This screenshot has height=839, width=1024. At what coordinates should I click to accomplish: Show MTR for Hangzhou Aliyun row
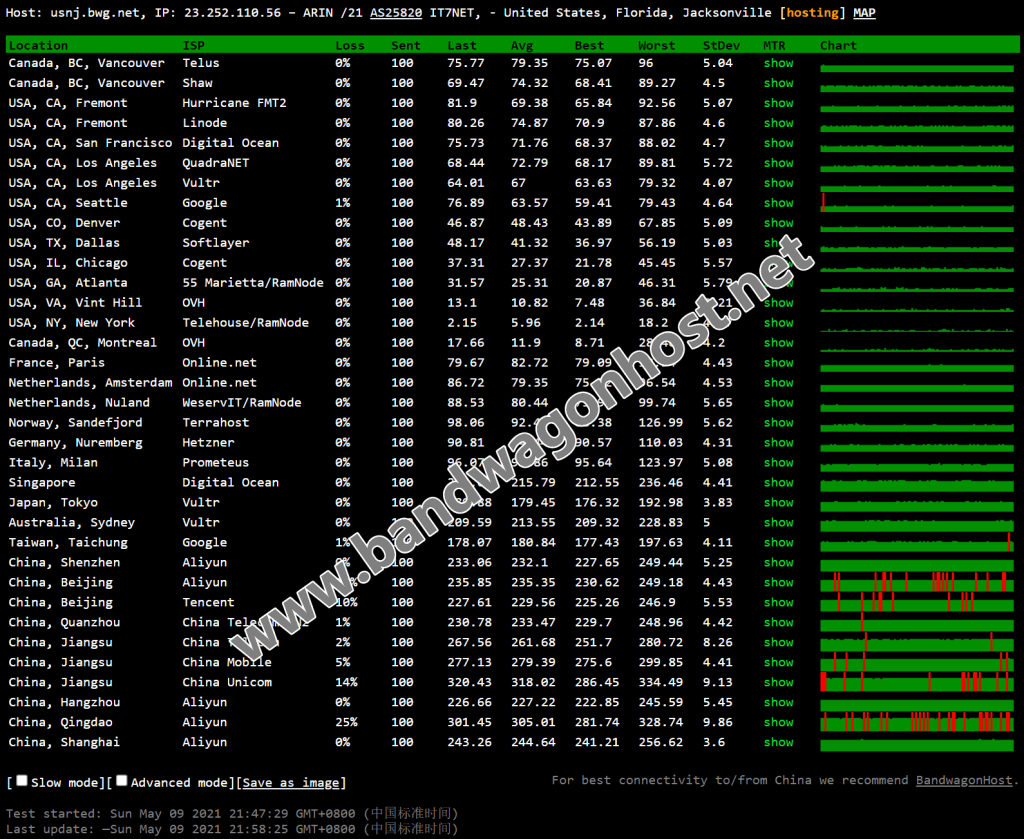pos(778,703)
